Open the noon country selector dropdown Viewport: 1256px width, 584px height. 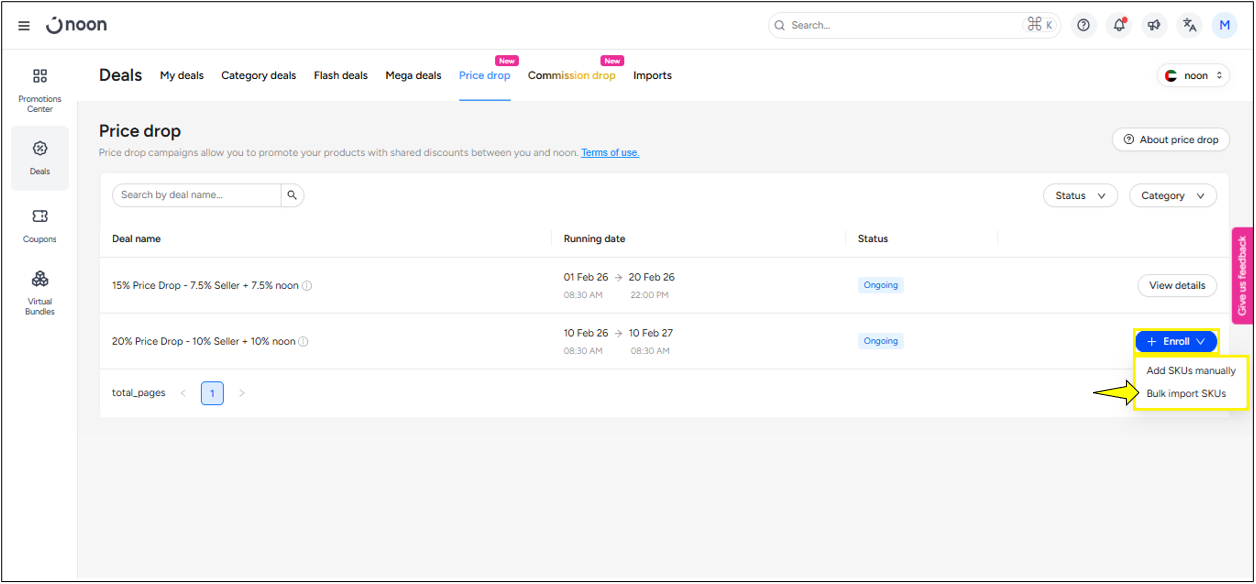[x=1193, y=76]
